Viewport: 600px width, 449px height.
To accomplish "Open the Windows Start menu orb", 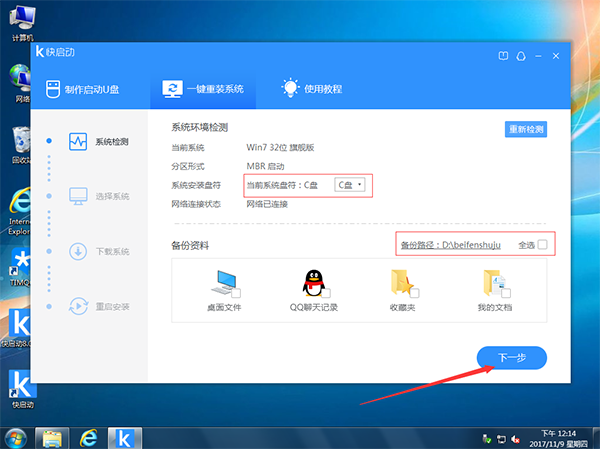I will tap(17, 436).
